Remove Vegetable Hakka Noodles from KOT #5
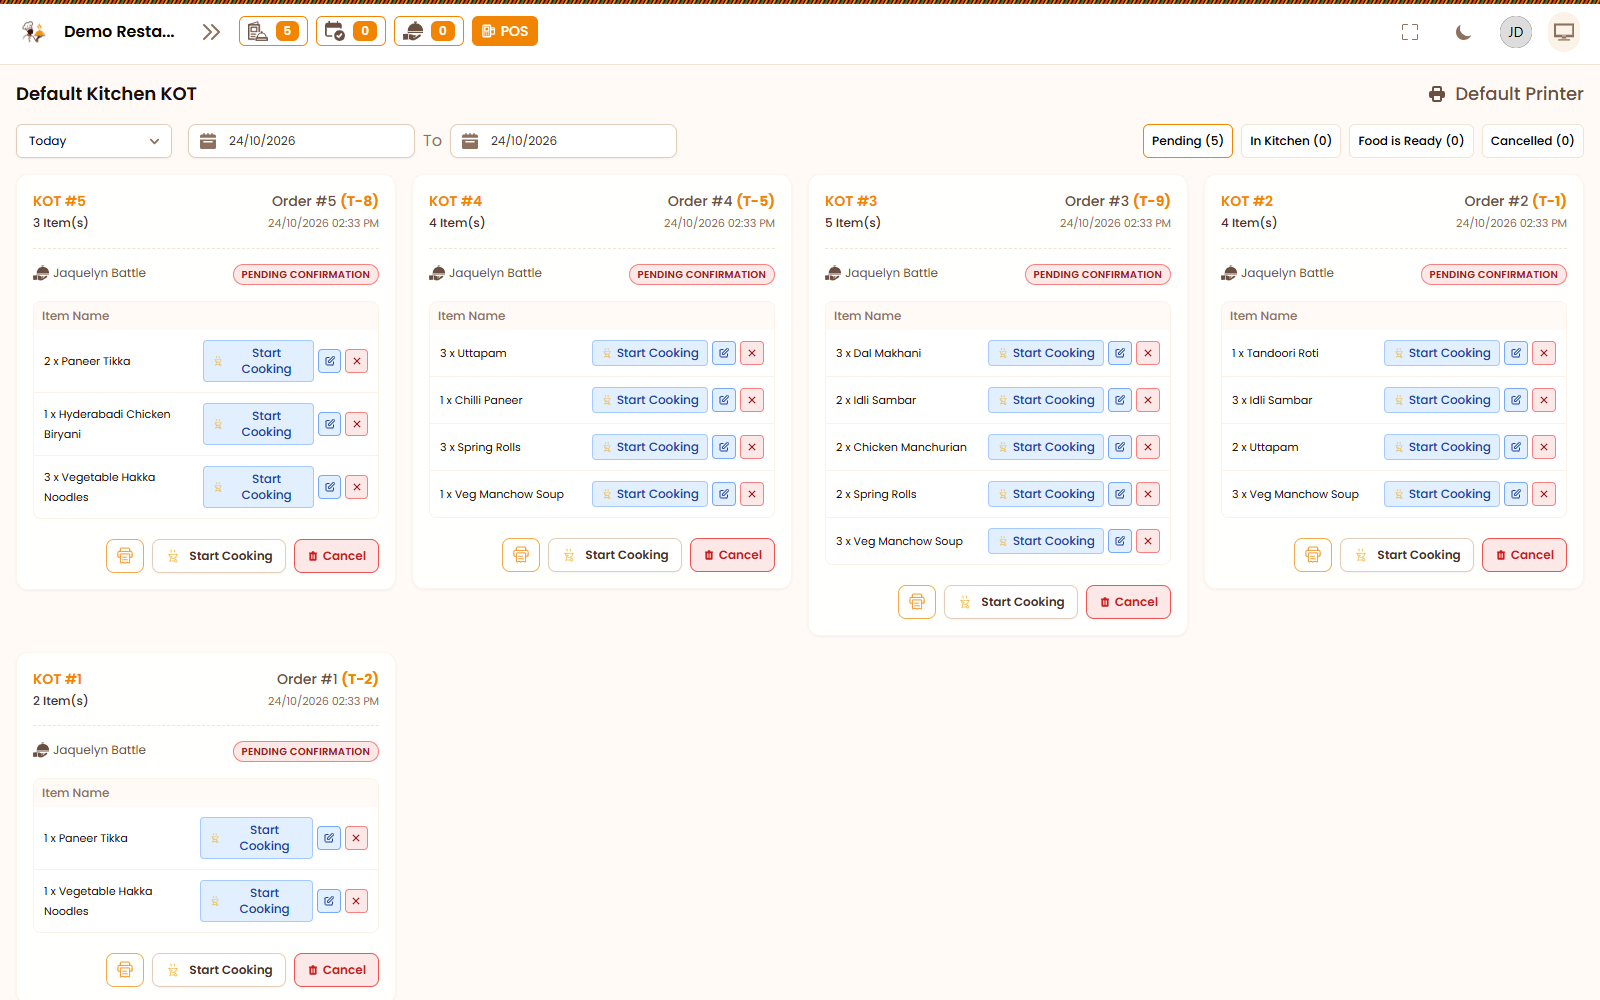This screenshot has width=1600, height=1000. click(356, 487)
